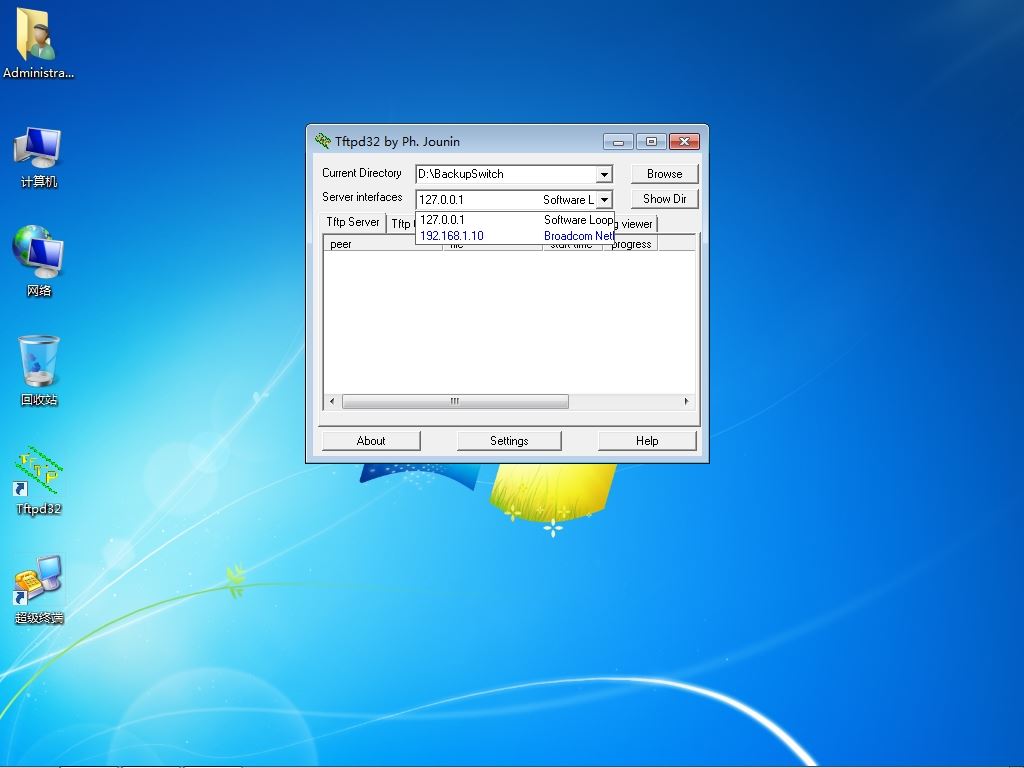
Task: Open the 计算机 desktop icon
Action: [38, 157]
